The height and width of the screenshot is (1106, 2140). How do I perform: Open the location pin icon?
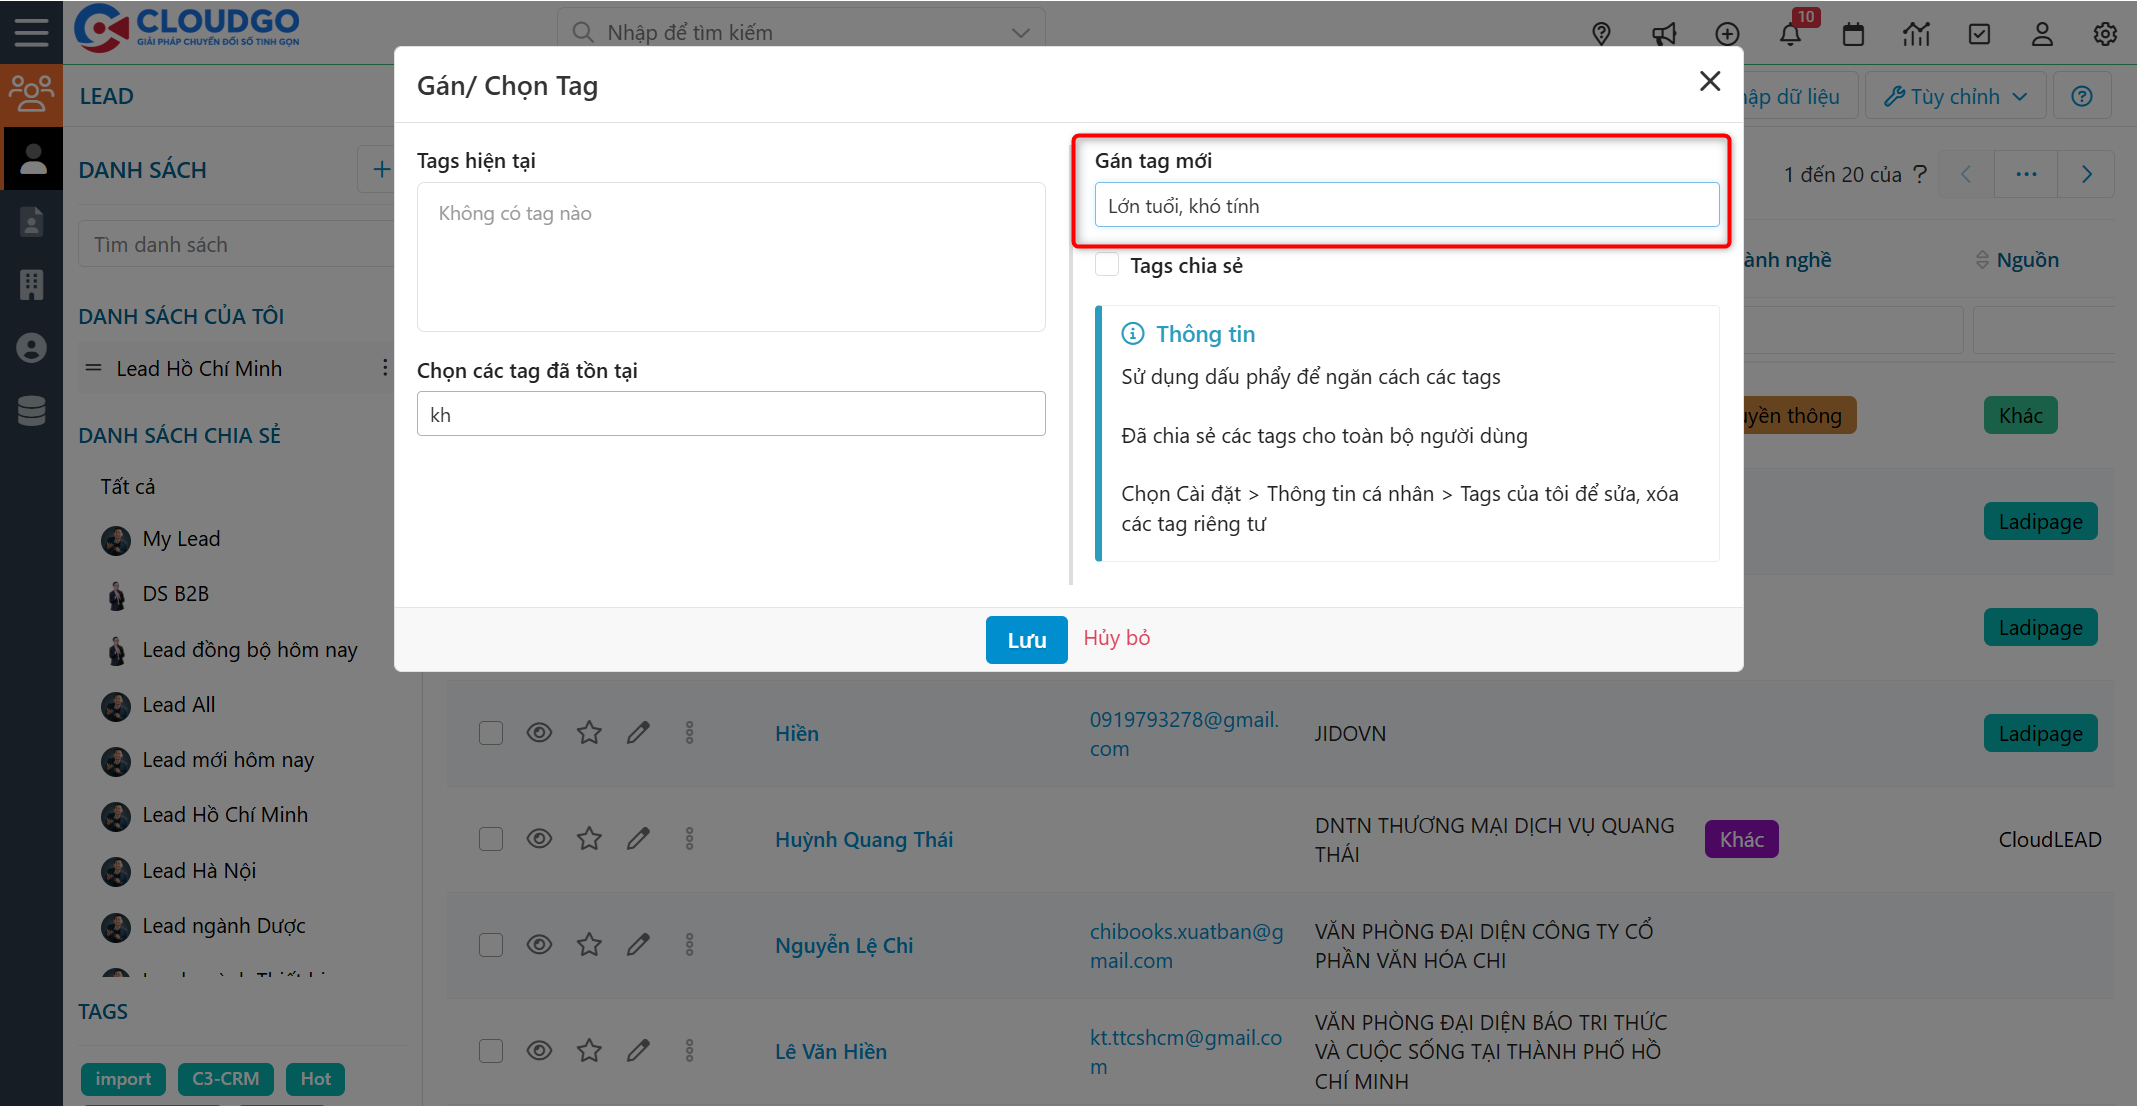click(x=1601, y=34)
